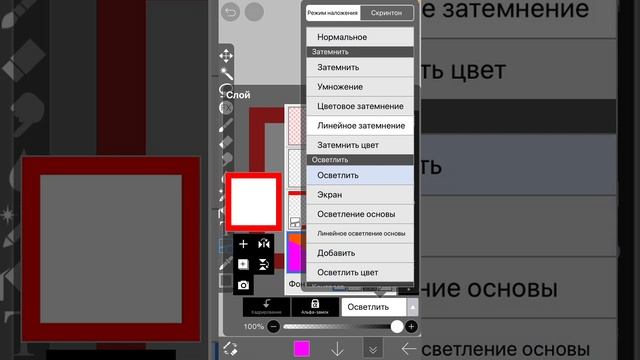Tap the down arrow icon
Viewport: 640px width, 360px height.
pos(337,349)
